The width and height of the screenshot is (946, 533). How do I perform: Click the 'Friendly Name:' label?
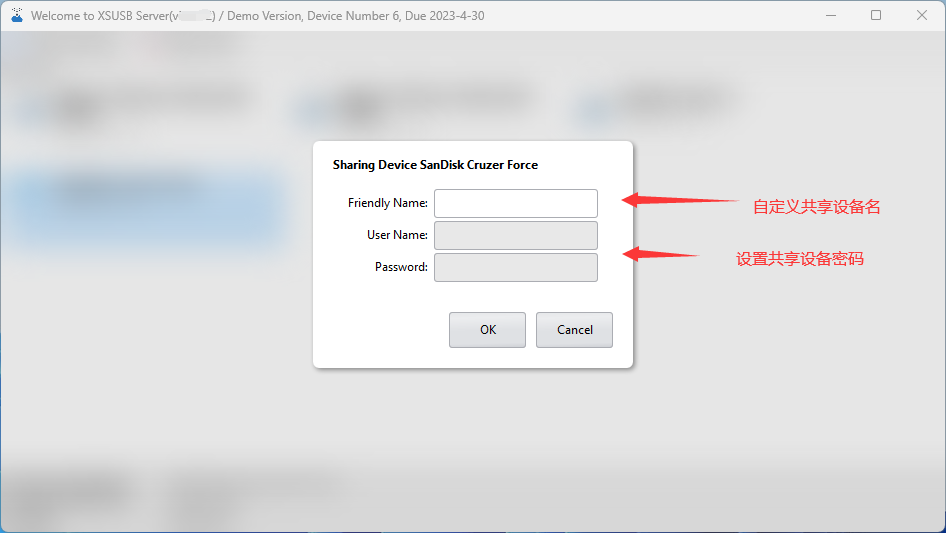point(388,203)
